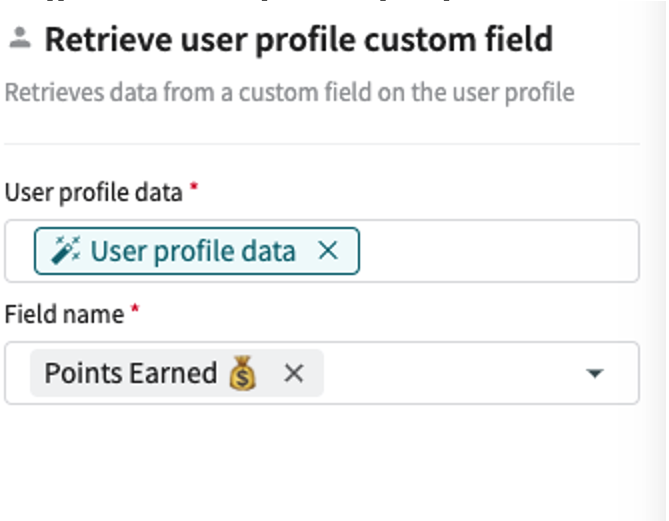Click the horizontal divider below the description
This screenshot has height=521, width=669.
click(x=322, y=144)
